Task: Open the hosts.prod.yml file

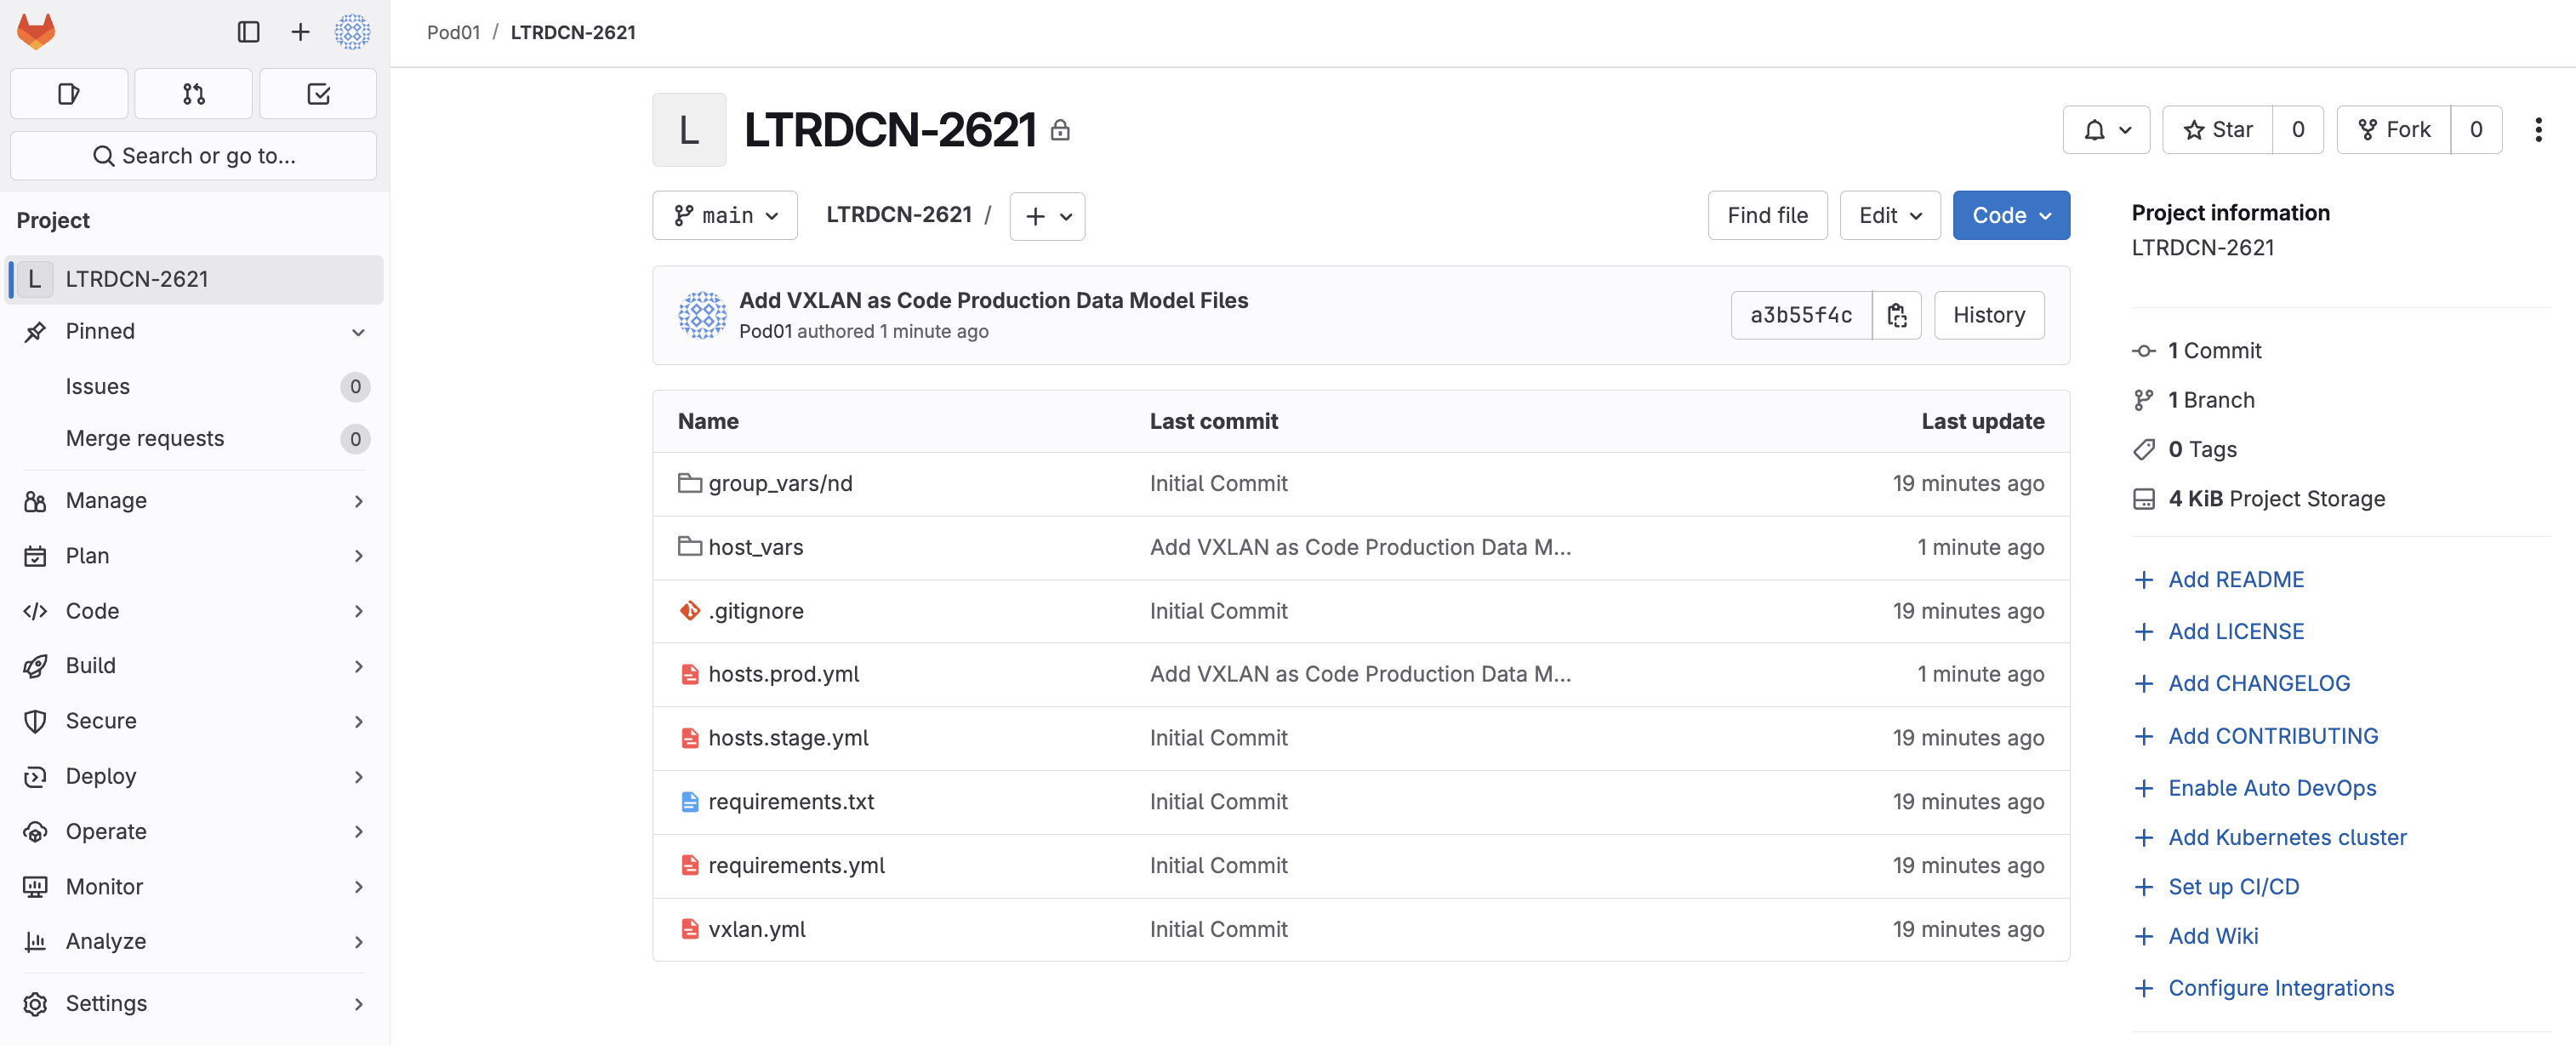Action: coord(783,674)
